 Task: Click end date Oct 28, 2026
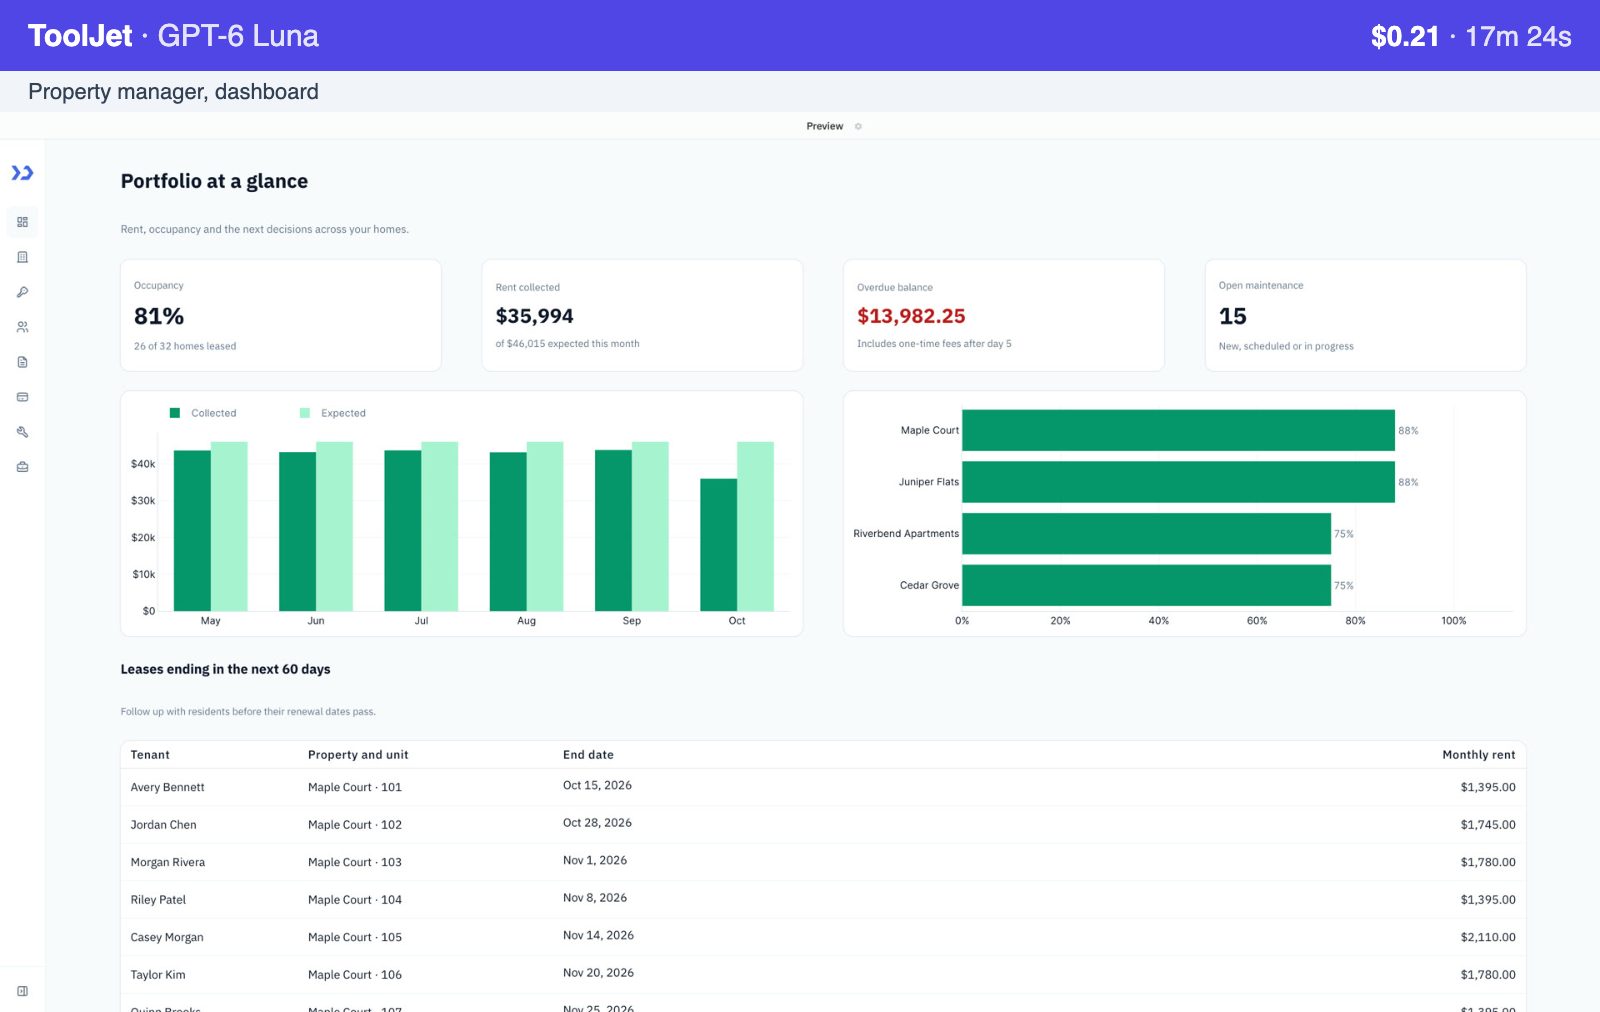point(597,823)
